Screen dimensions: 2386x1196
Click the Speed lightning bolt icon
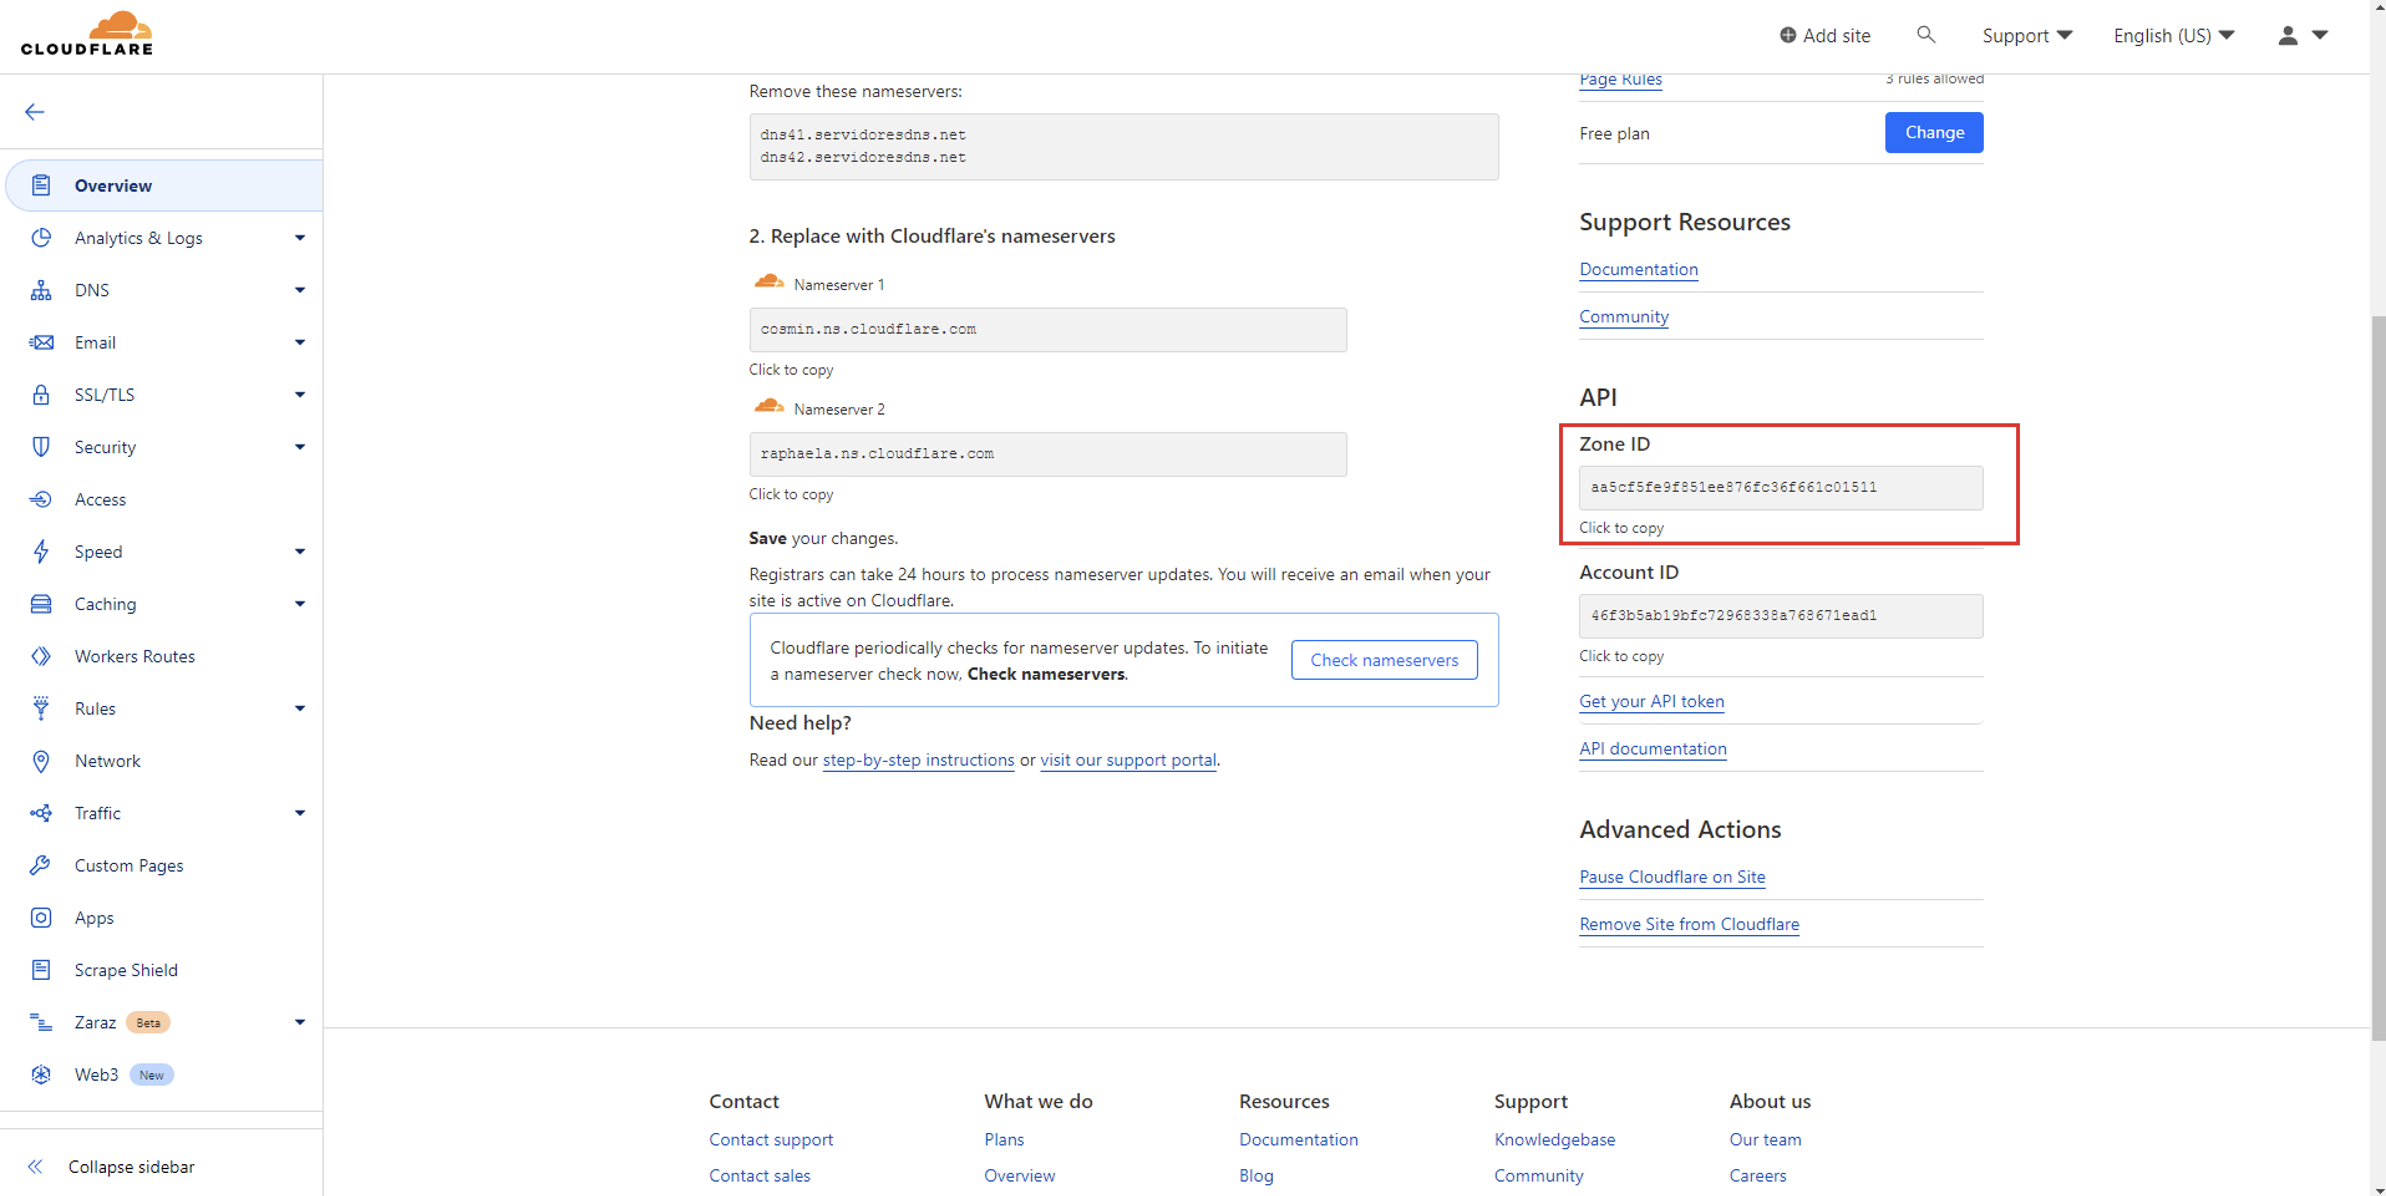coord(41,552)
